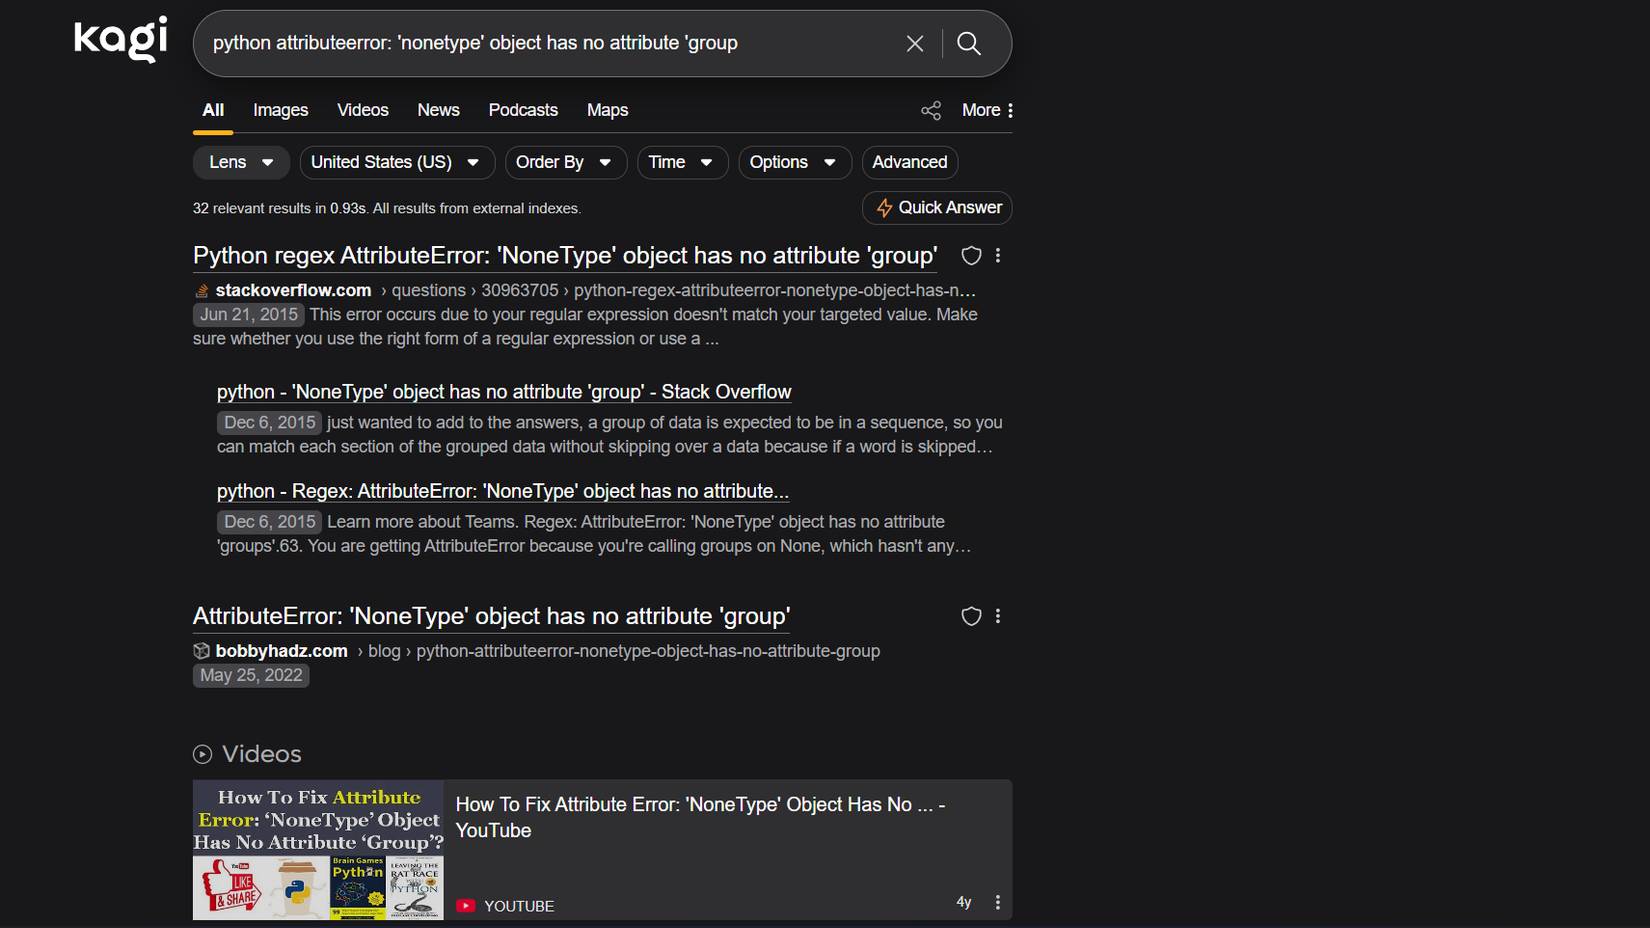Switch to the Images tab

(x=280, y=110)
